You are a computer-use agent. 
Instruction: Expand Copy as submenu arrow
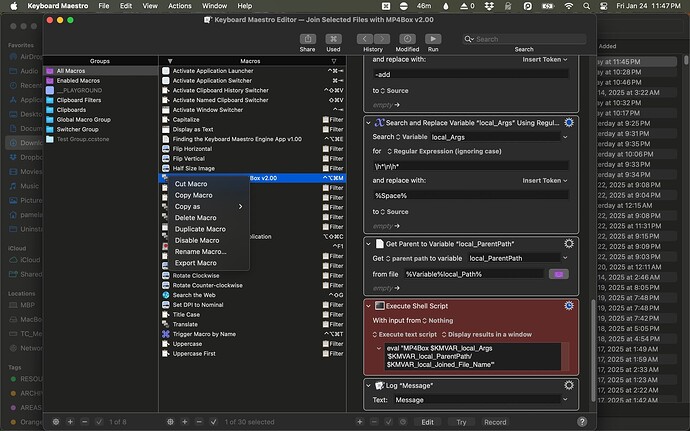click(240, 206)
